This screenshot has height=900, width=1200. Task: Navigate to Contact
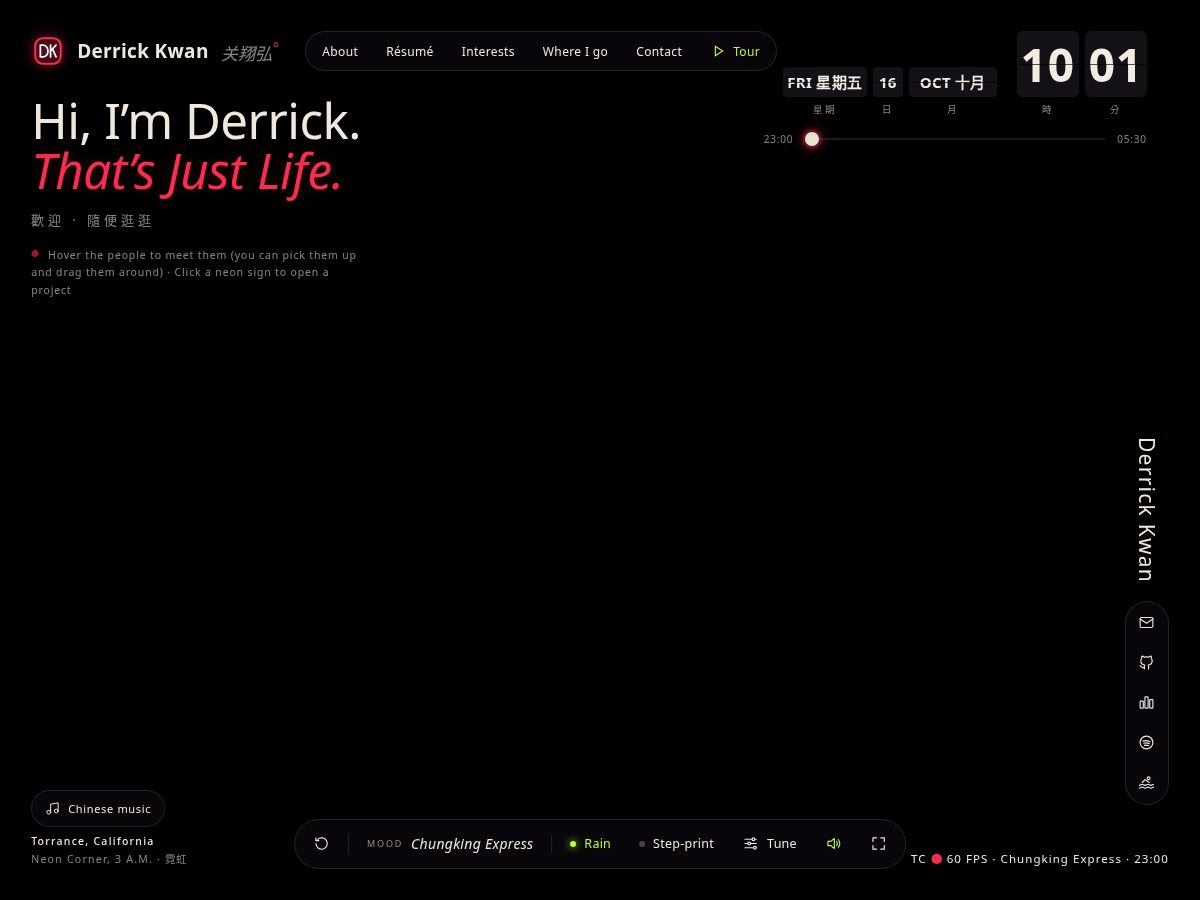pyautogui.click(x=659, y=52)
